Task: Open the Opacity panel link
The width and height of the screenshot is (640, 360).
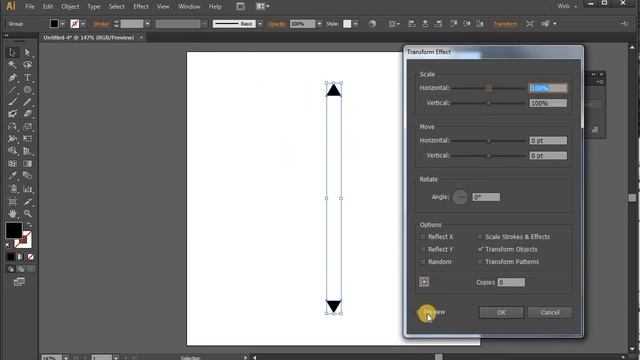Action: pos(277,24)
